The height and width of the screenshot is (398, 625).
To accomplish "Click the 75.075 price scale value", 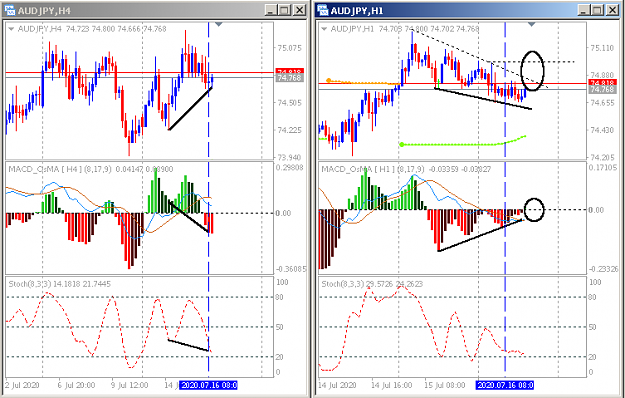I will click(x=289, y=48).
